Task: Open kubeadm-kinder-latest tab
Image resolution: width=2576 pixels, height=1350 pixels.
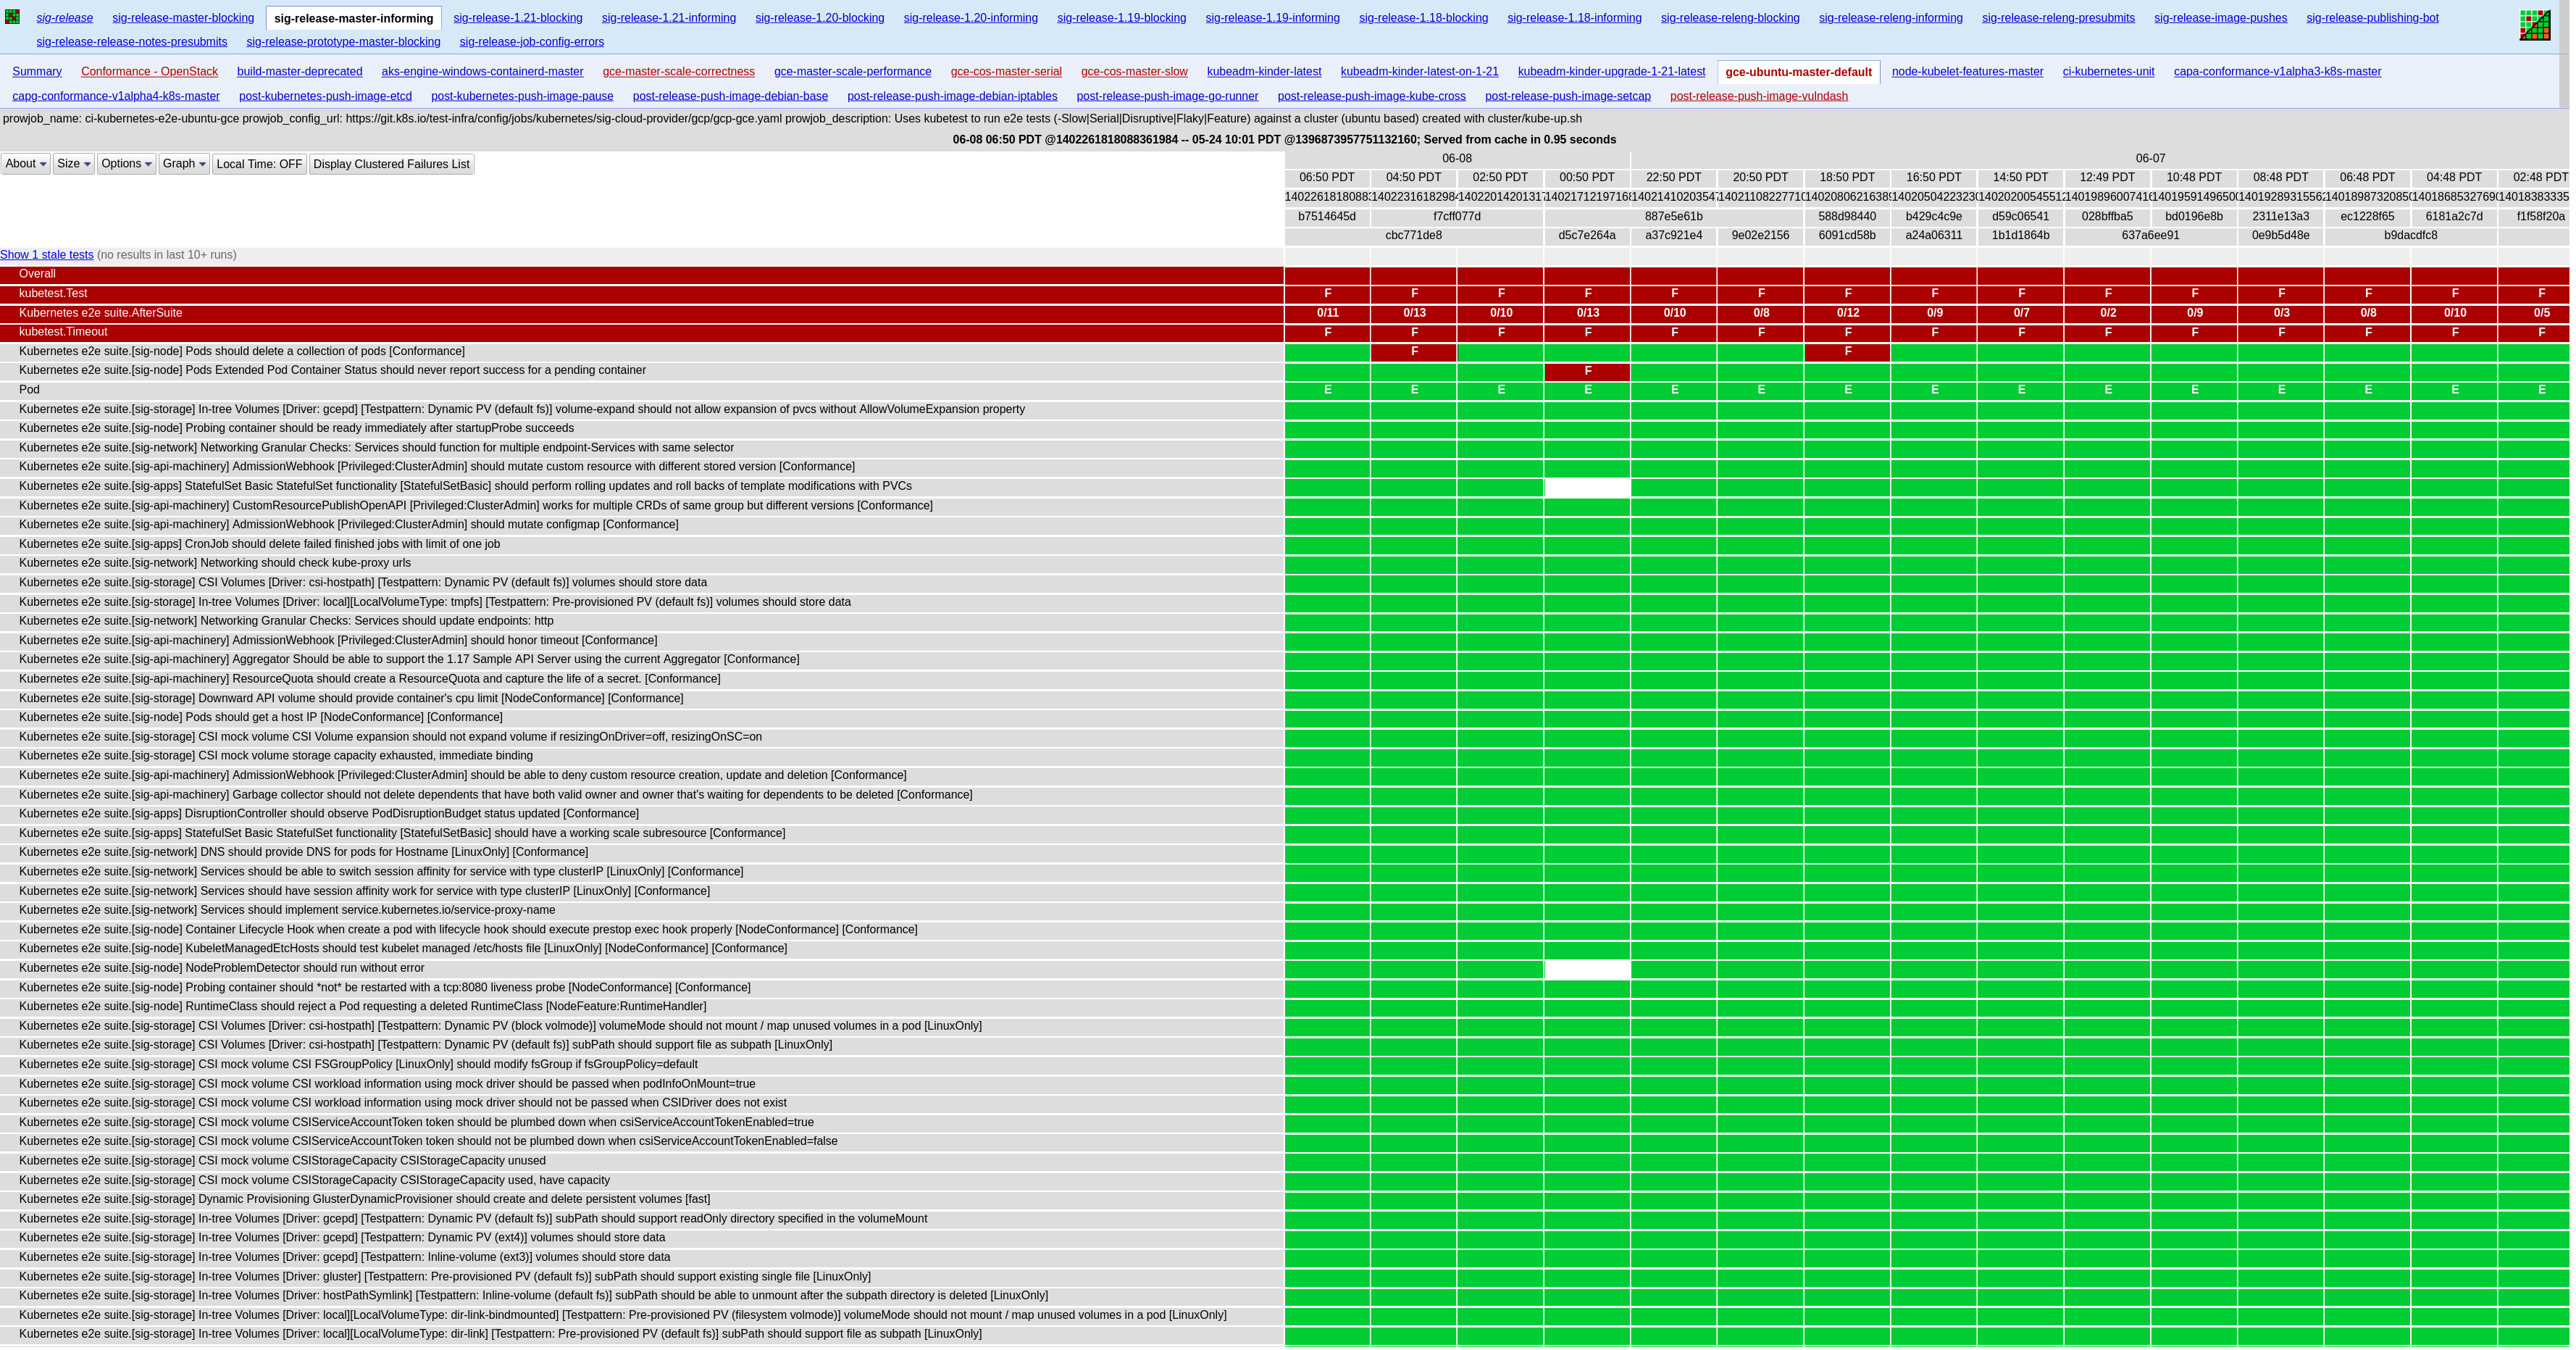Action: coord(1264,72)
